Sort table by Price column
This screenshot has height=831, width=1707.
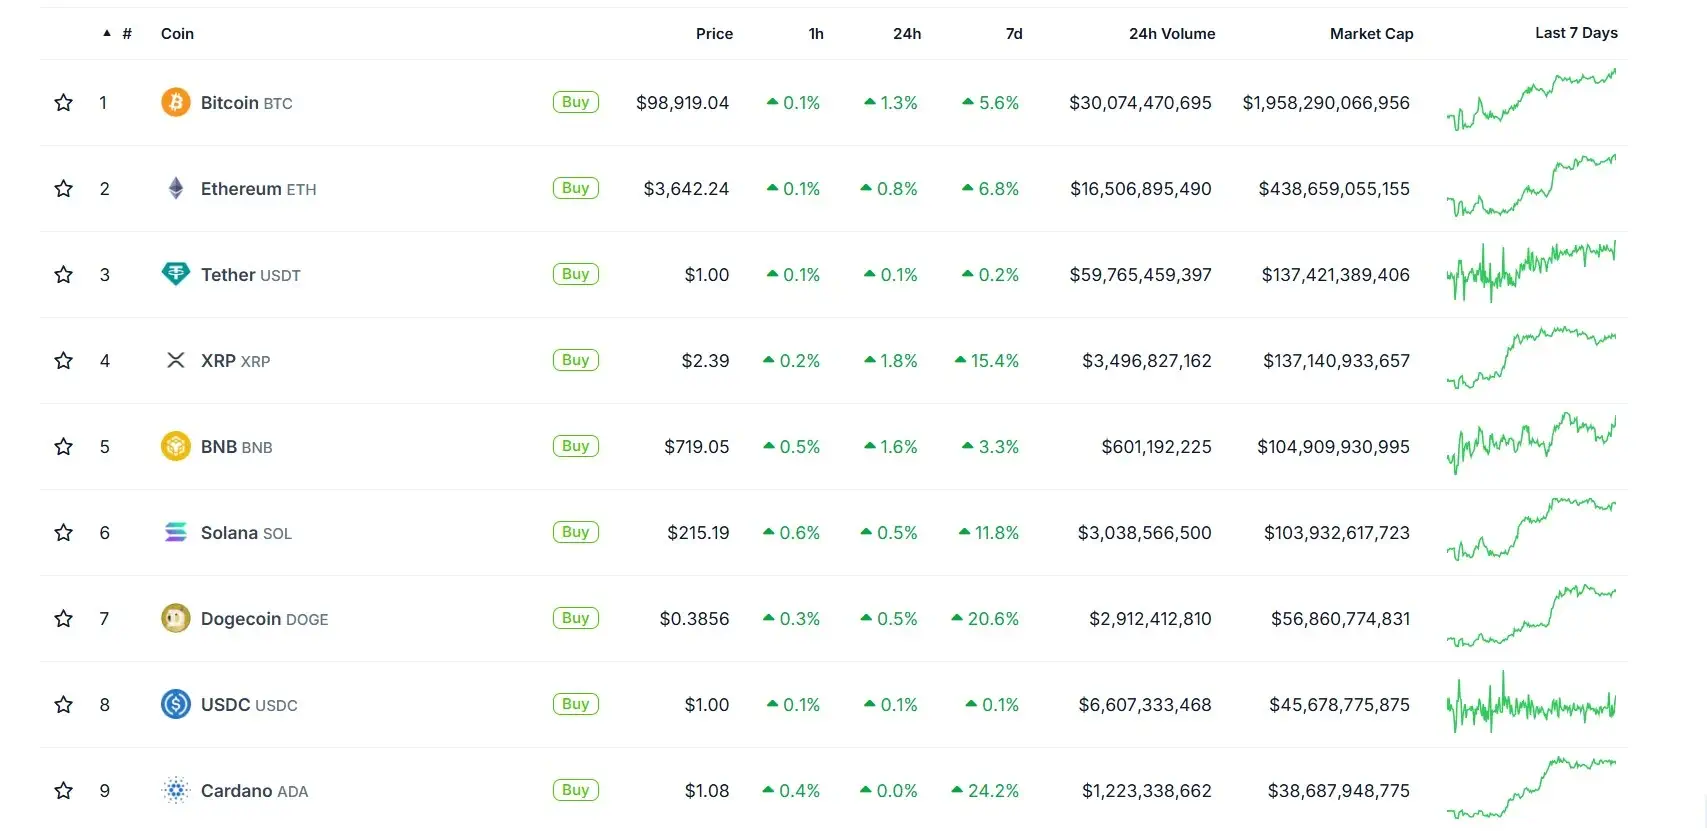(714, 33)
